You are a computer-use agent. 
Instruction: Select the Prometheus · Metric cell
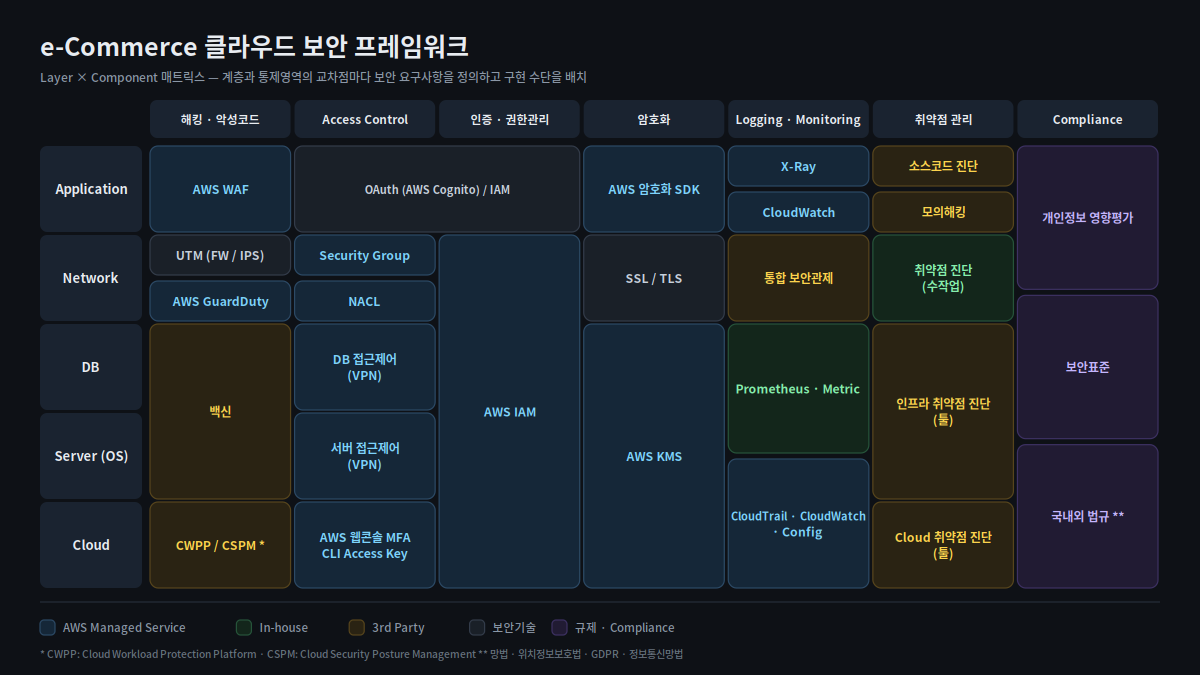pyautogui.click(x=798, y=389)
